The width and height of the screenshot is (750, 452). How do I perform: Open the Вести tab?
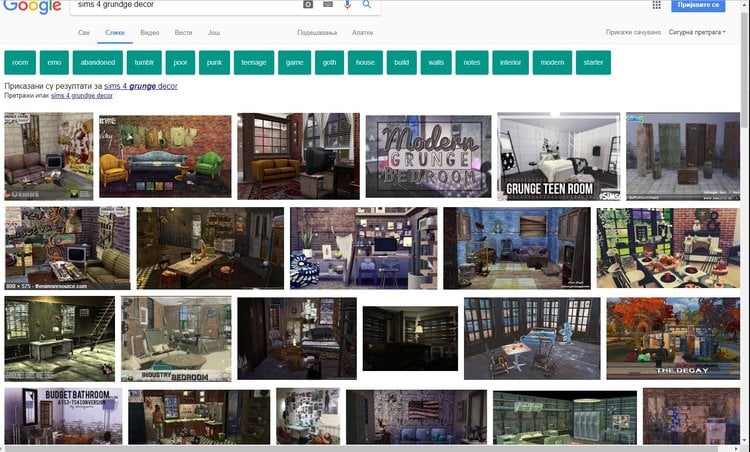[183, 33]
